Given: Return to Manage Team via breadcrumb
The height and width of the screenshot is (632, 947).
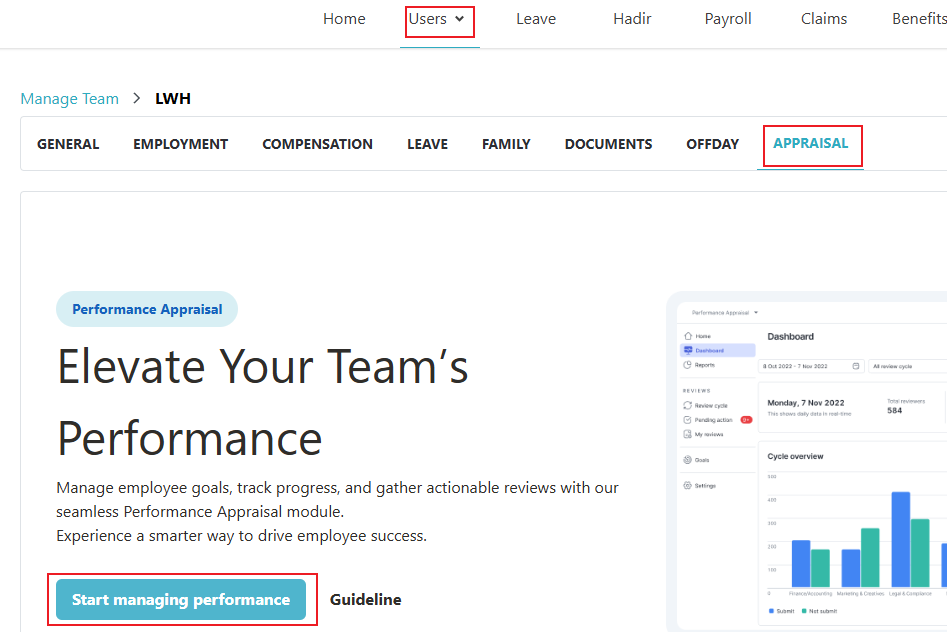Looking at the screenshot, I should tap(70, 99).
